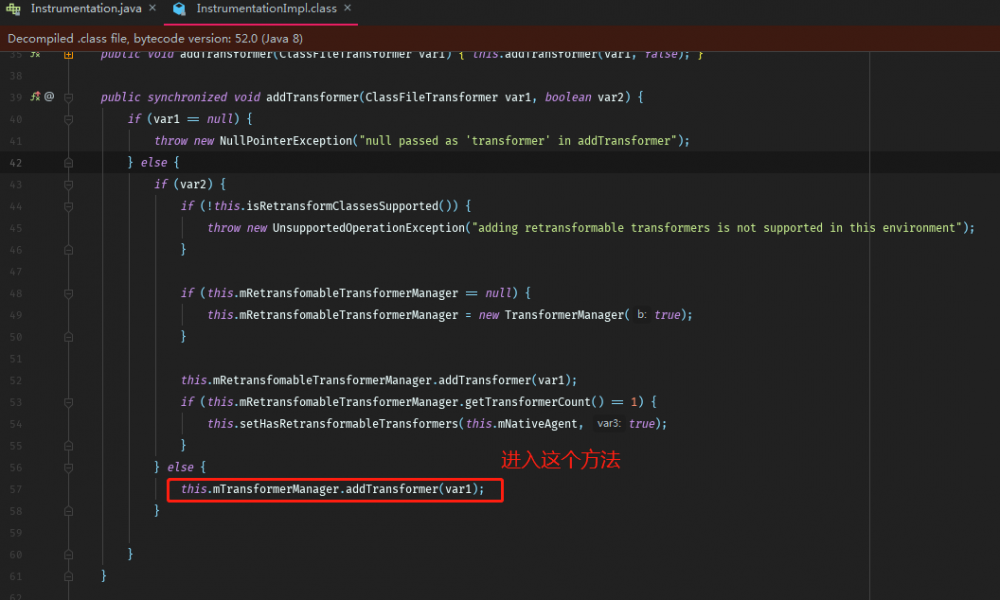Click the overriding-method gutter icon beside line 35
This screenshot has width=1000, height=600.
pyautogui.click(x=33, y=54)
